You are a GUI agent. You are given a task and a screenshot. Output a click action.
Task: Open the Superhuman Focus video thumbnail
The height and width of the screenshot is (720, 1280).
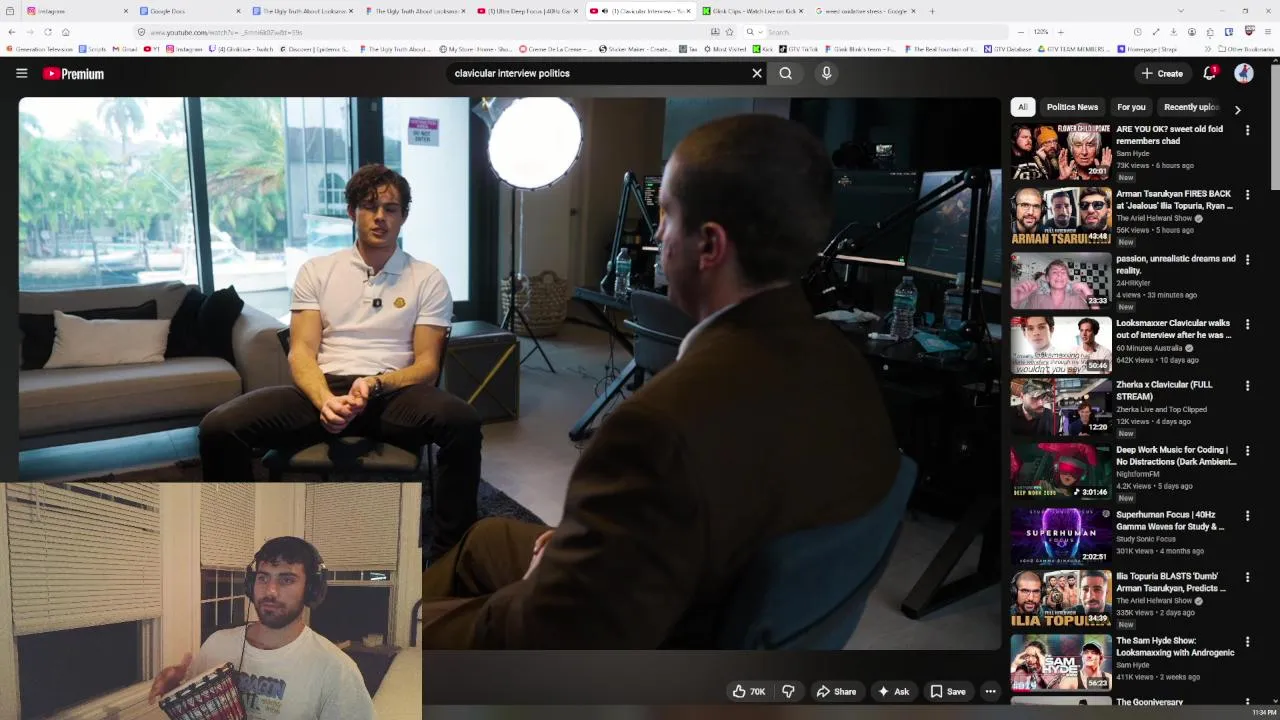[x=1060, y=536]
